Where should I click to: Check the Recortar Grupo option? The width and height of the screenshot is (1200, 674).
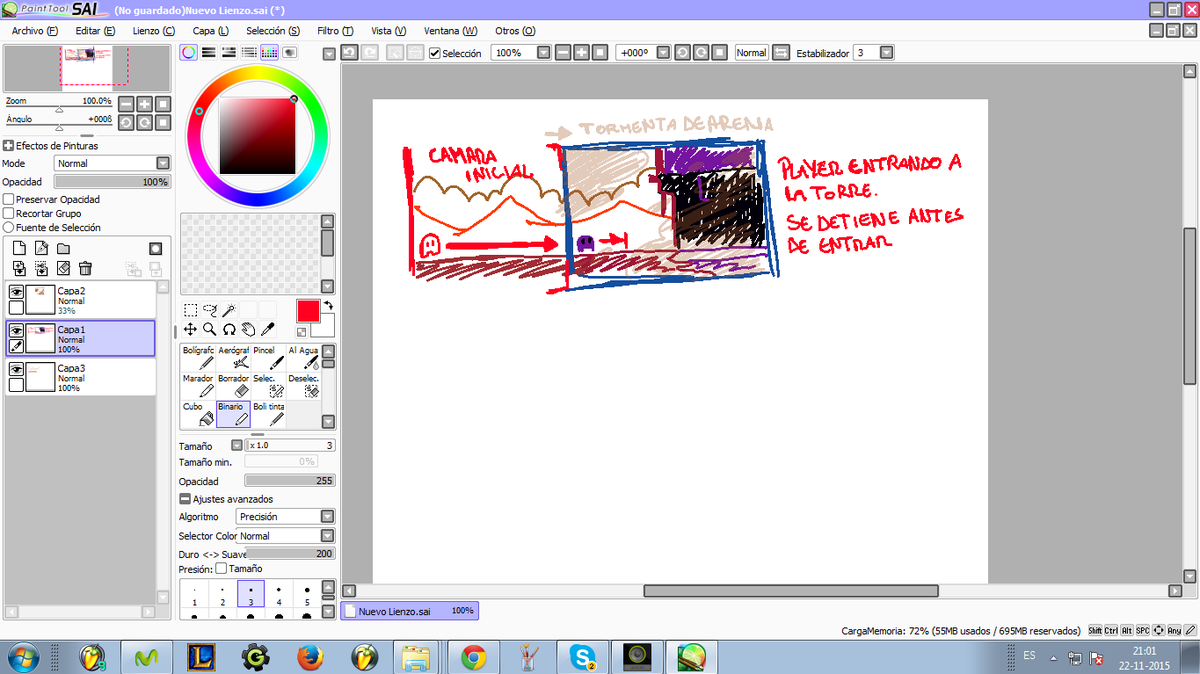(x=8, y=213)
